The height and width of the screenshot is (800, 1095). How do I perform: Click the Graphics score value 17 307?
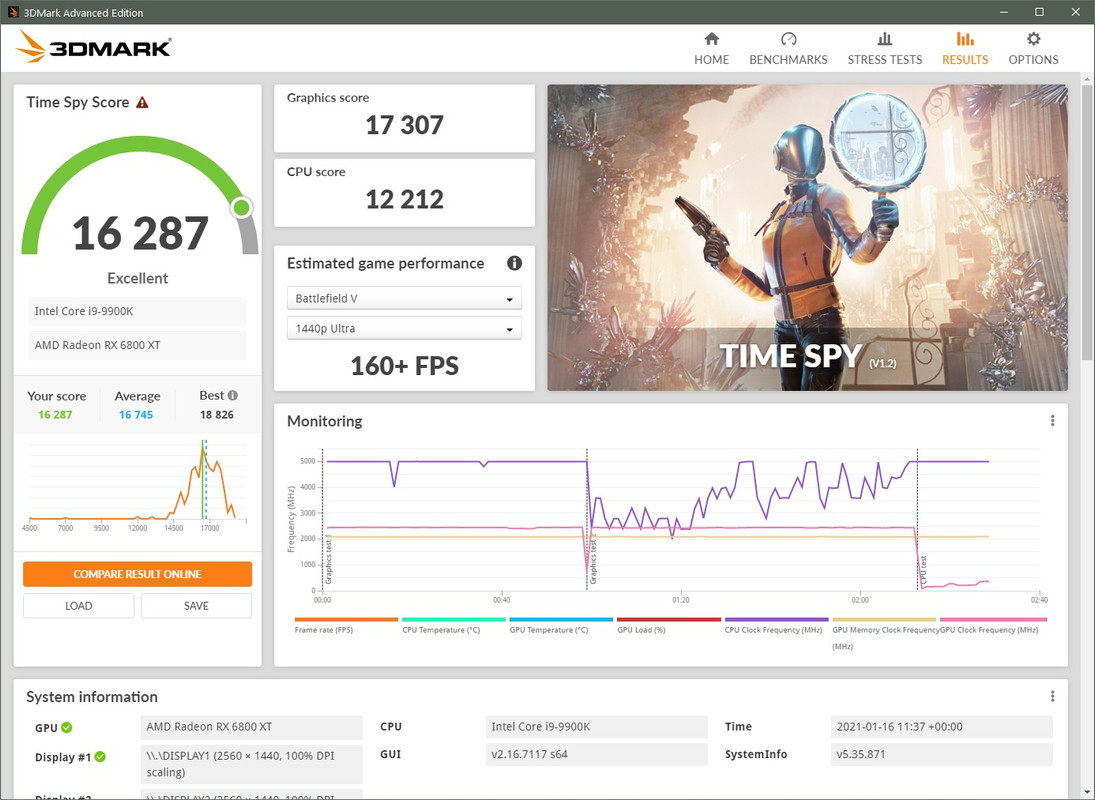[404, 125]
